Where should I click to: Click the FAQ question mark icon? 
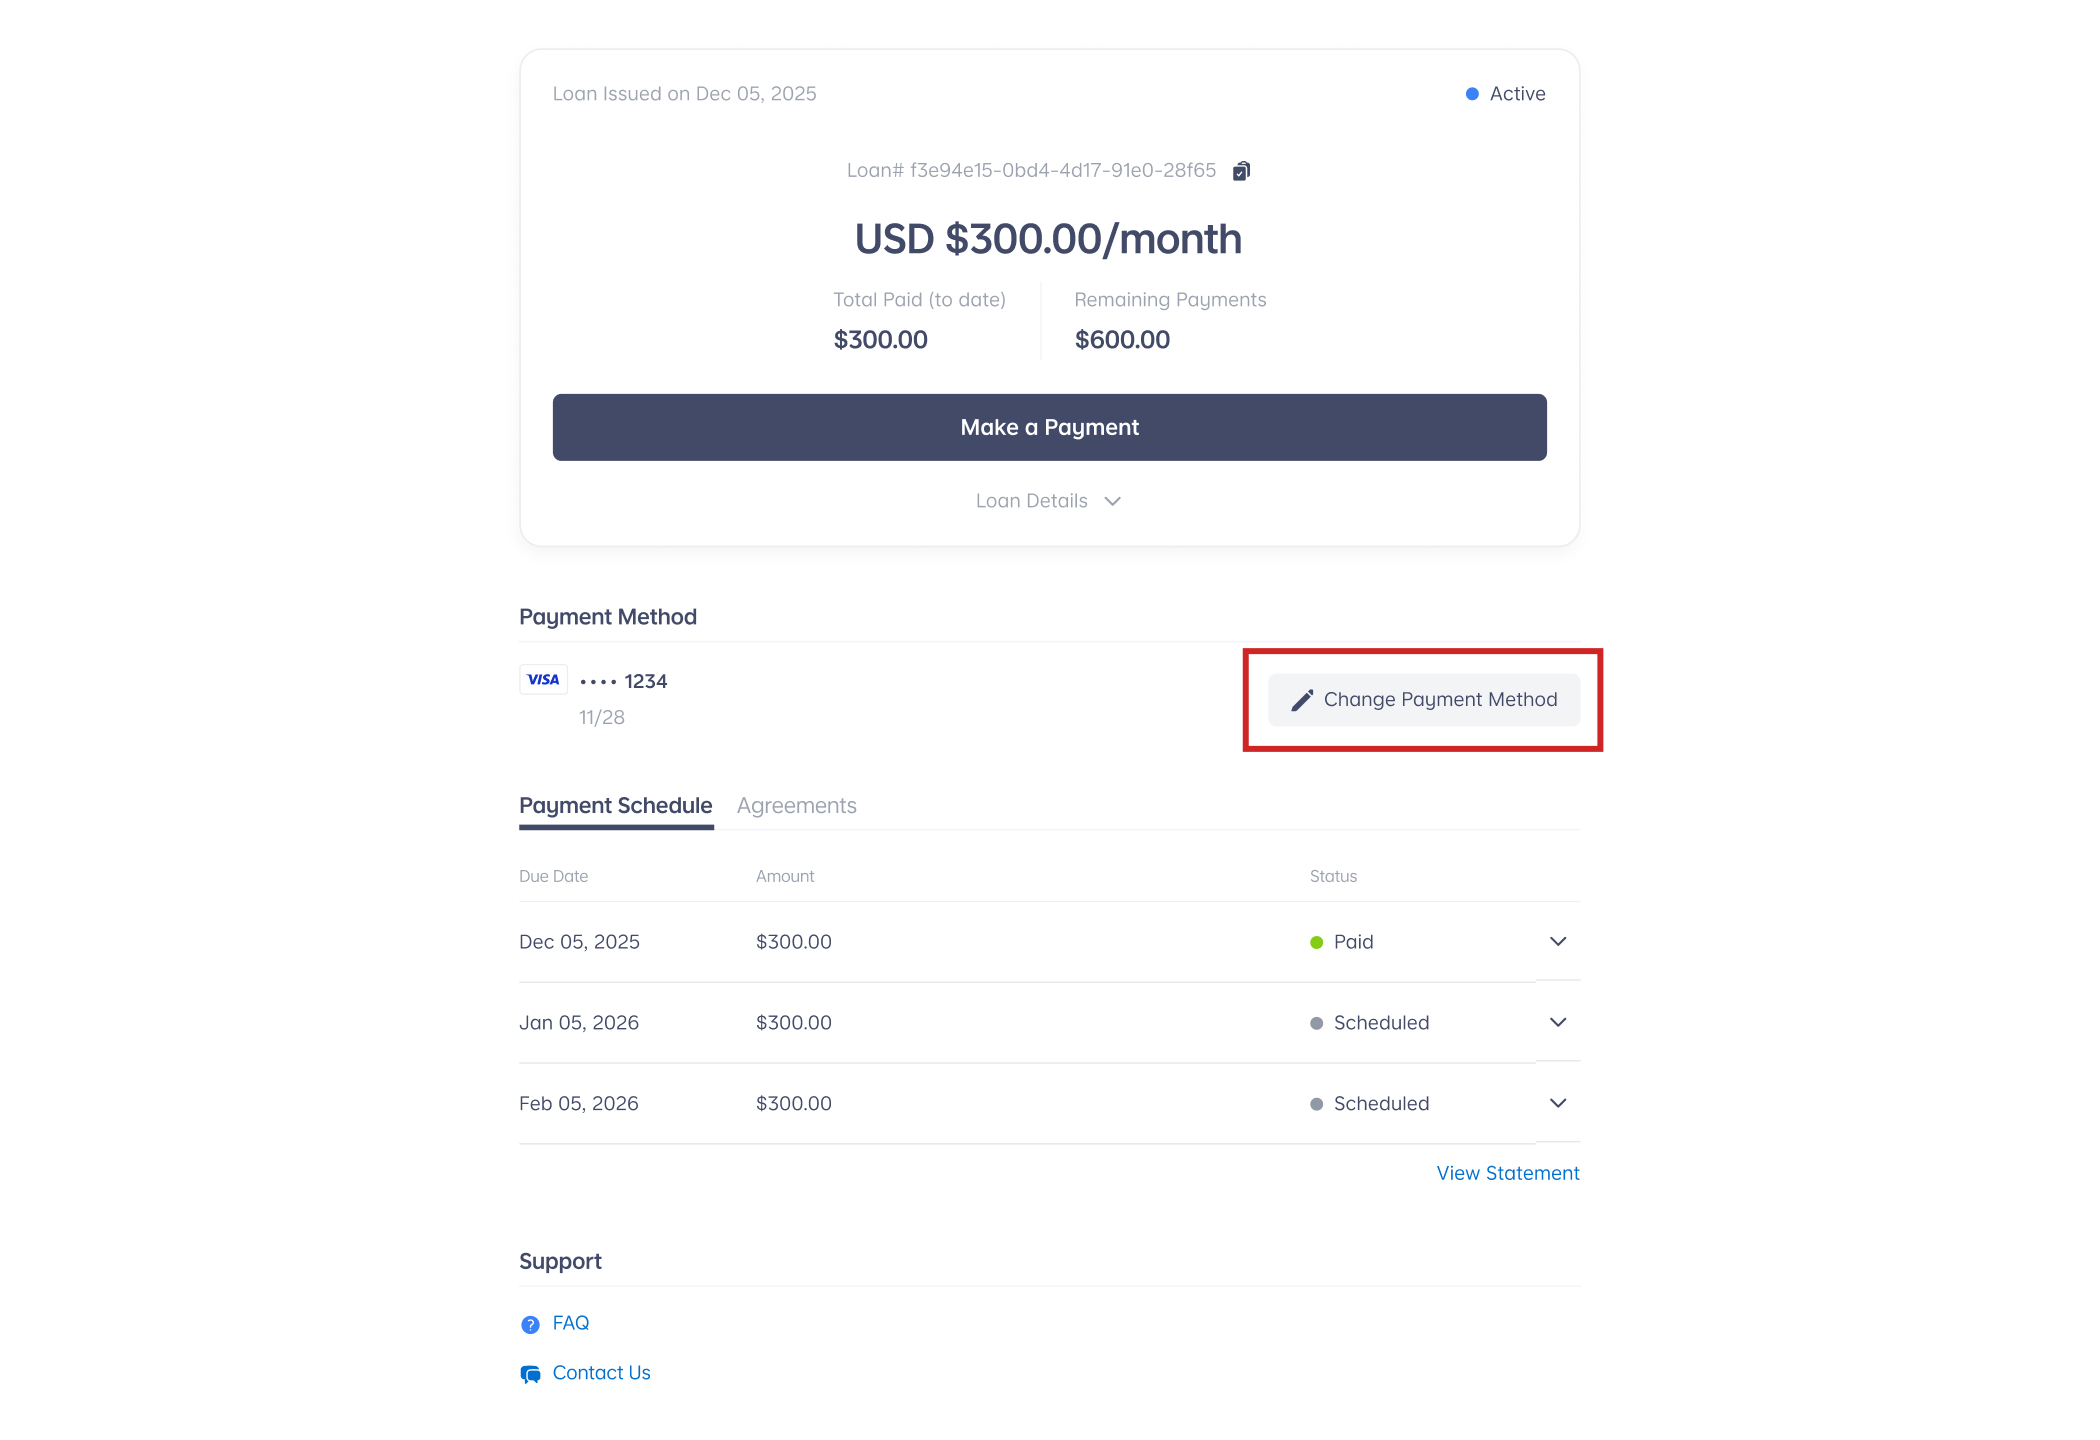coord(529,1323)
